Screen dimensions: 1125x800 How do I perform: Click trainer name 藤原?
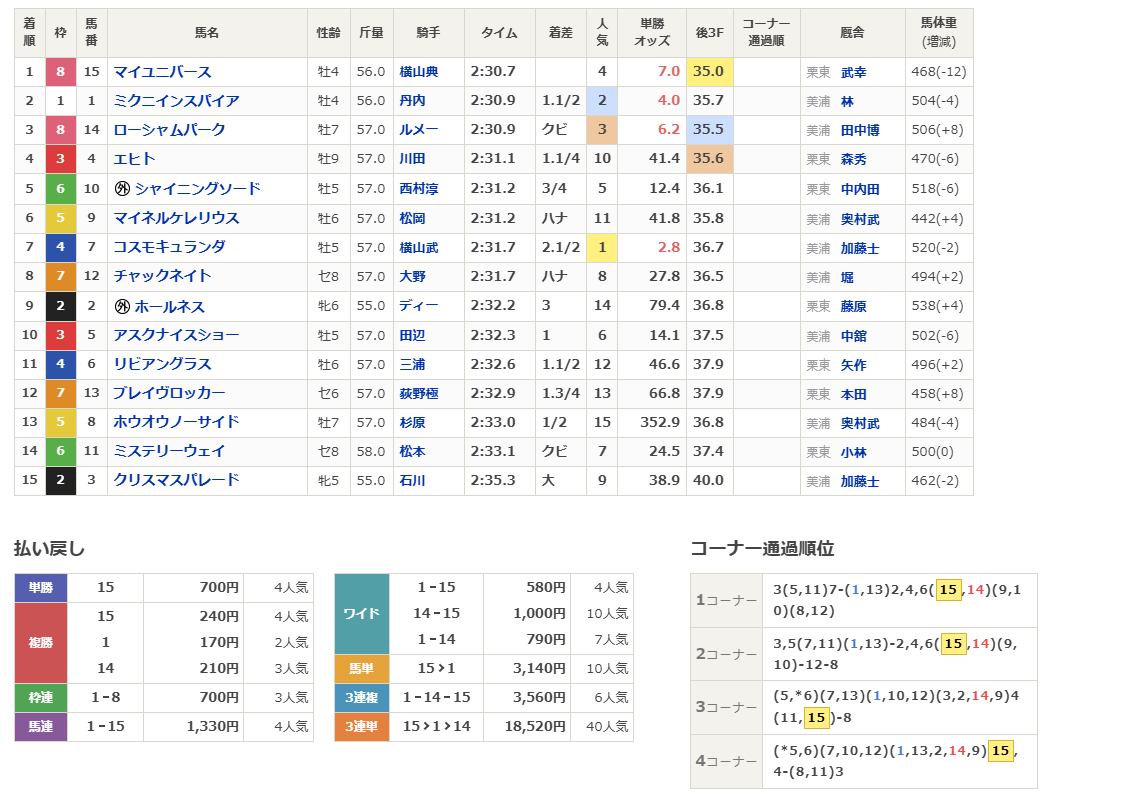pyautogui.click(x=854, y=306)
